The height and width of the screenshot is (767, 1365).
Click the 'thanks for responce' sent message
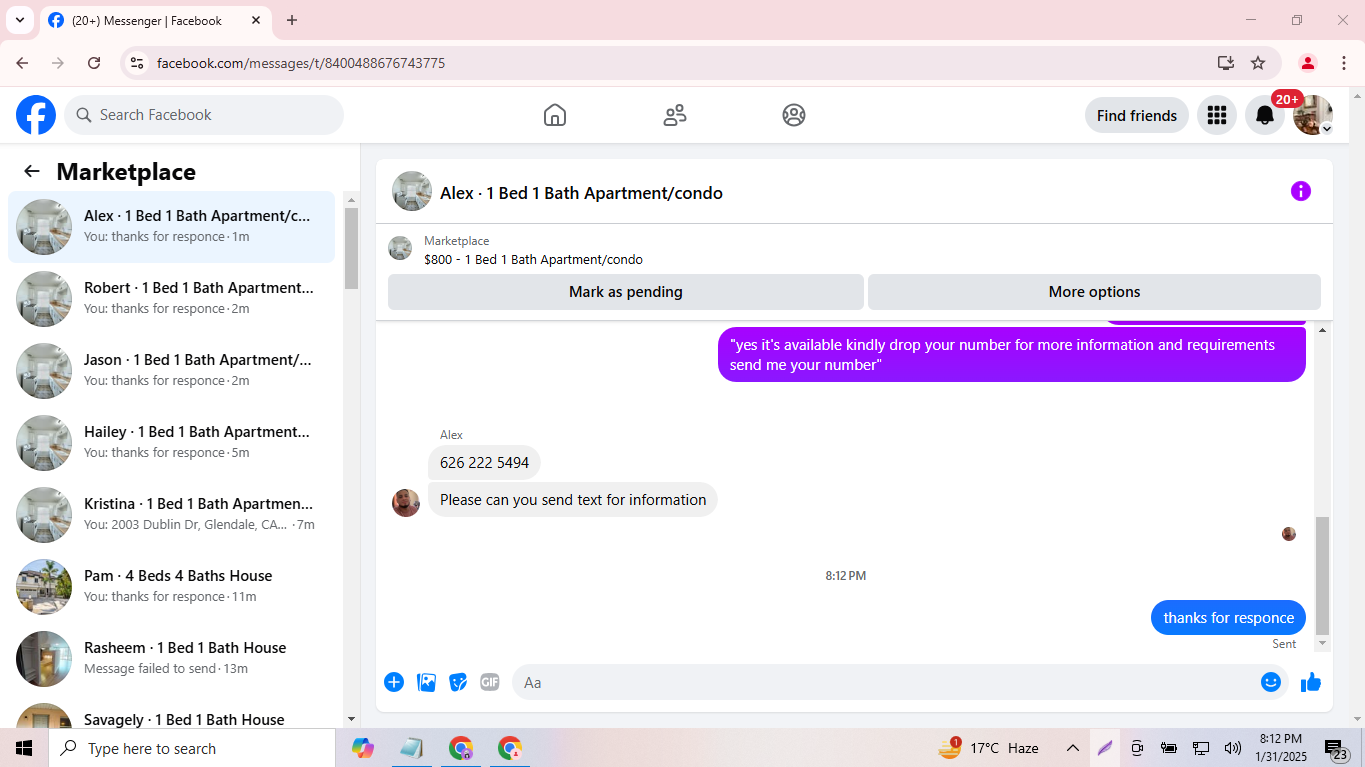tap(1229, 618)
